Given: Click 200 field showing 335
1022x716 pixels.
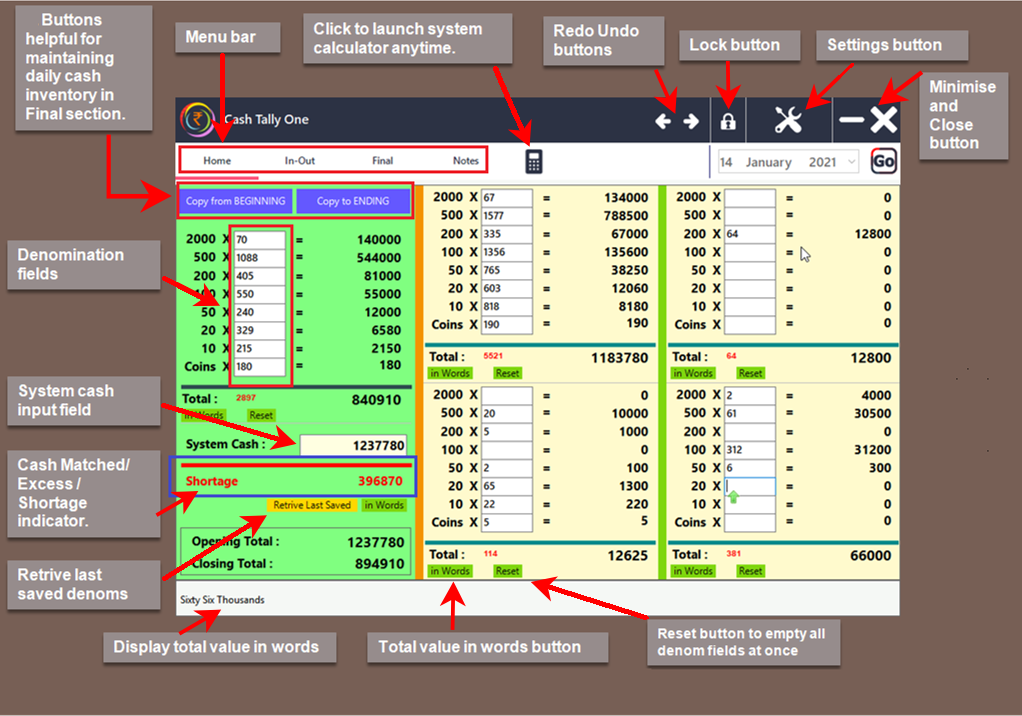Looking at the screenshot, I should point(506,234).
